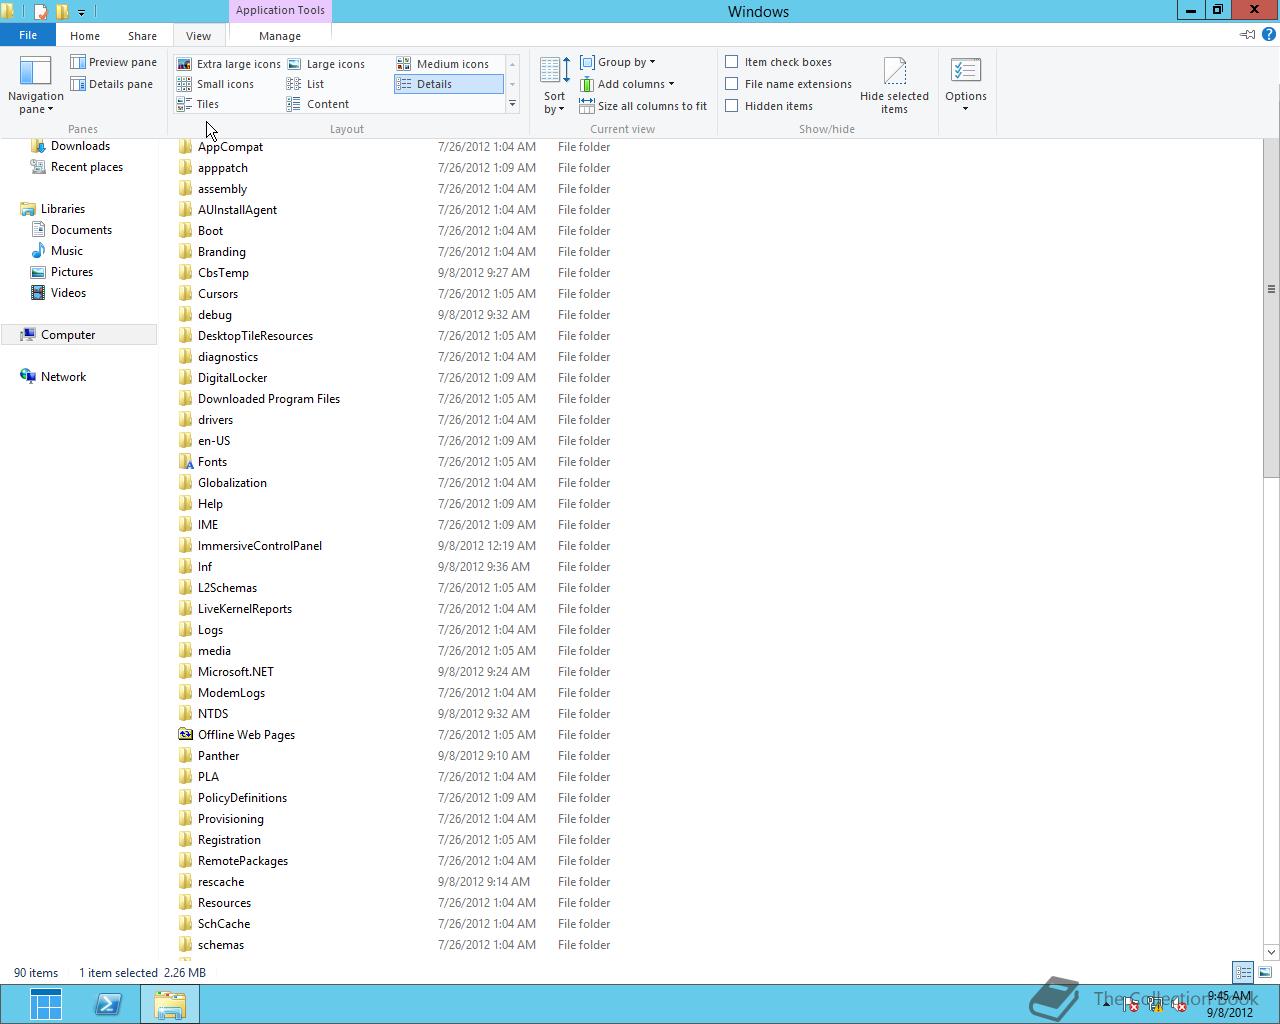Open the Sort by menu
Viewport: 1280px width, 1024px height.
click(x=554, y=85)
